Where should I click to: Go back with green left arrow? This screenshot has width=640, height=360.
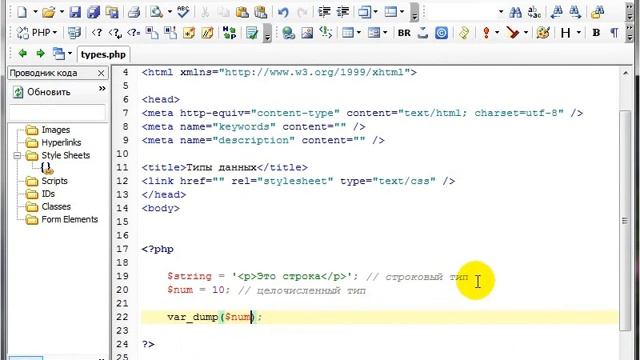pyautogui.click(x=23, y=53)
